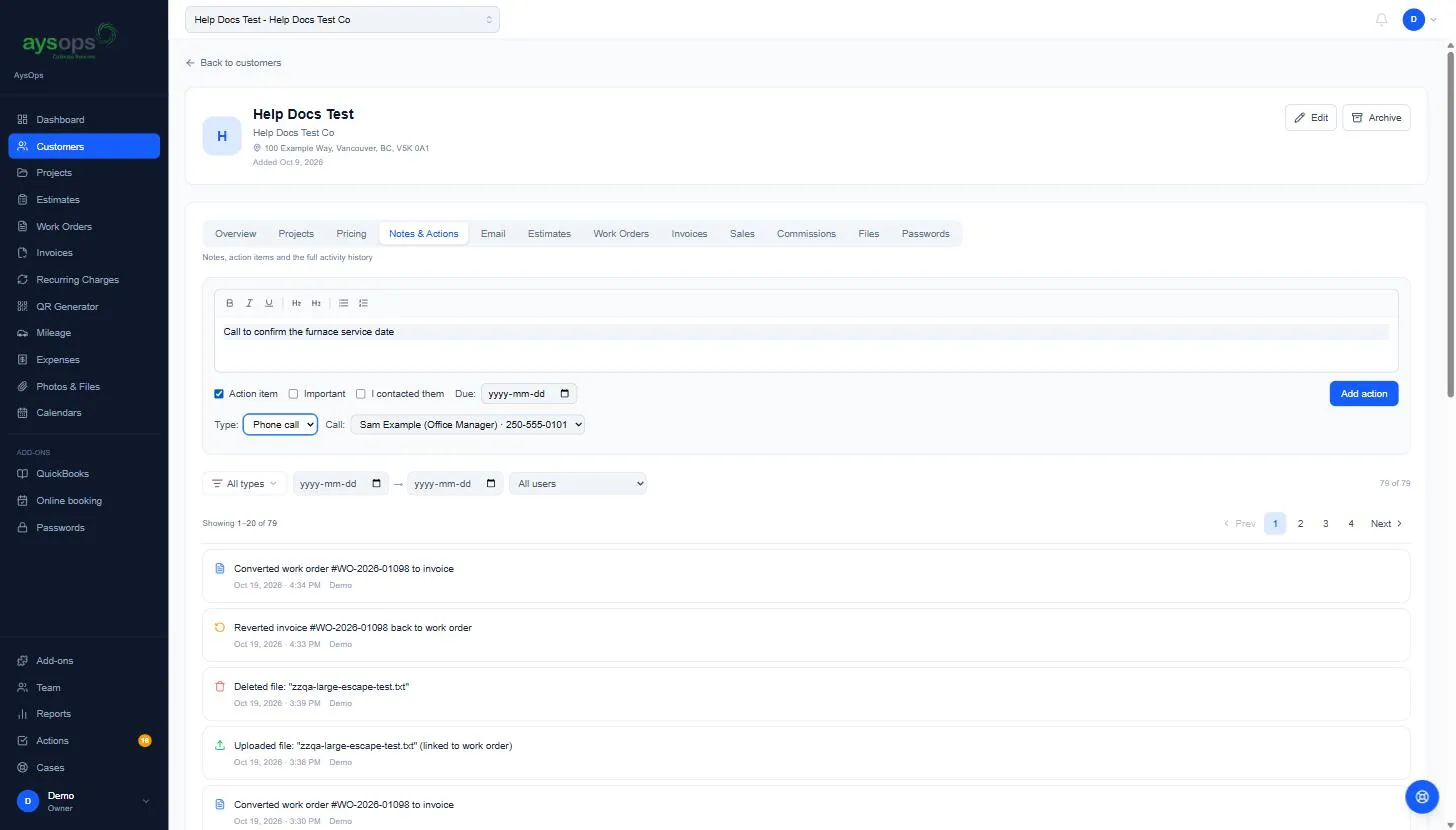Insert a bulleted list in editor
Viewport: 1456px width, 830px height.
point(343,303)
